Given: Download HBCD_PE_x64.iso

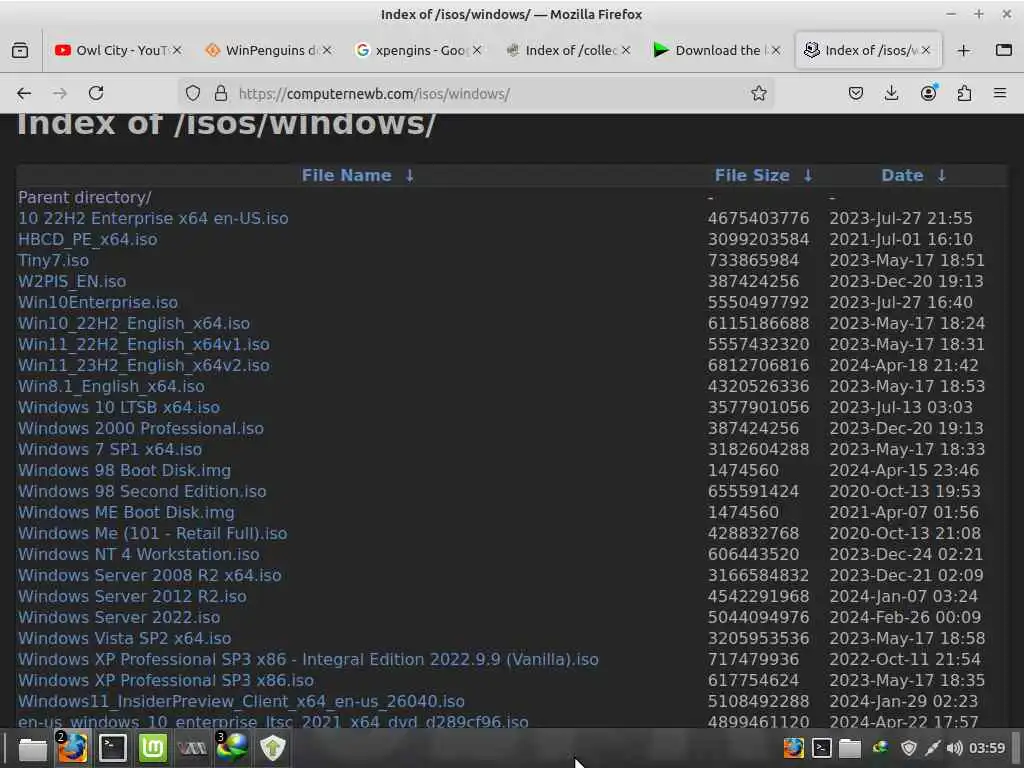Looking at the screenshot, I should tap(88, 239).
